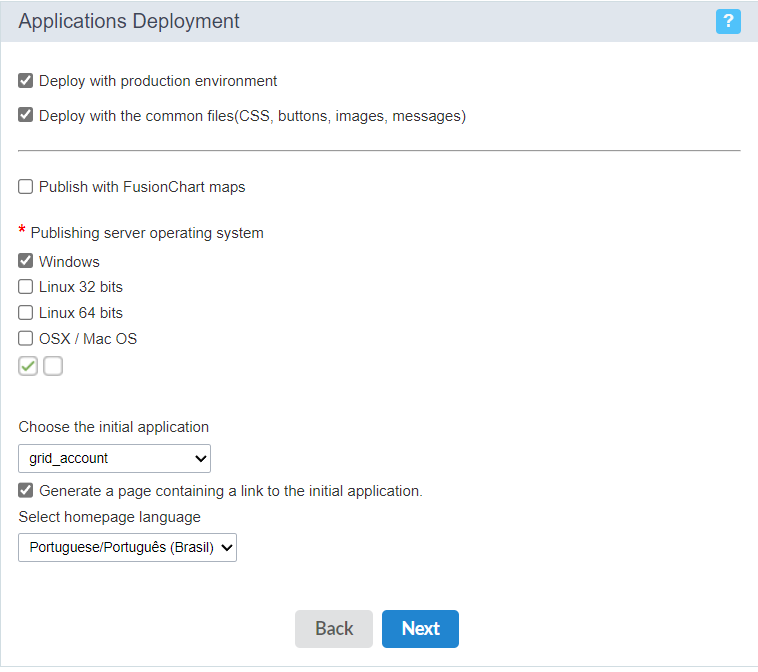Select the Linux 64 bits checkbox

point(26,313)
